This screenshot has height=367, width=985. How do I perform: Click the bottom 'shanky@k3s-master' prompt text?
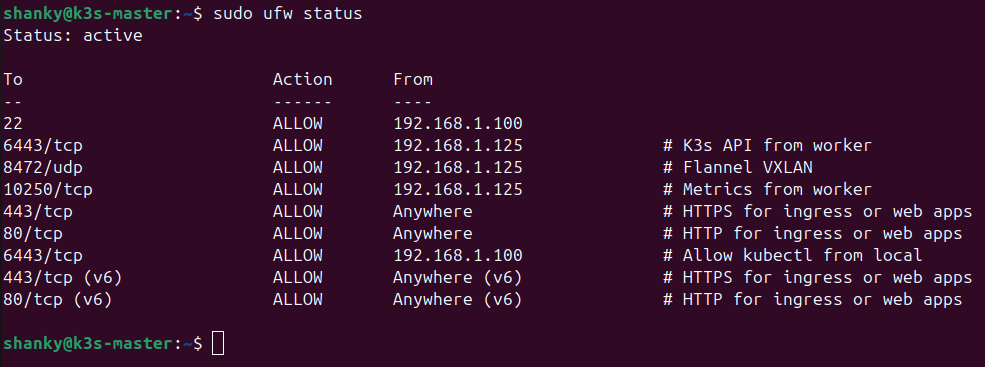pyautogui.click(x=87, y=343)
